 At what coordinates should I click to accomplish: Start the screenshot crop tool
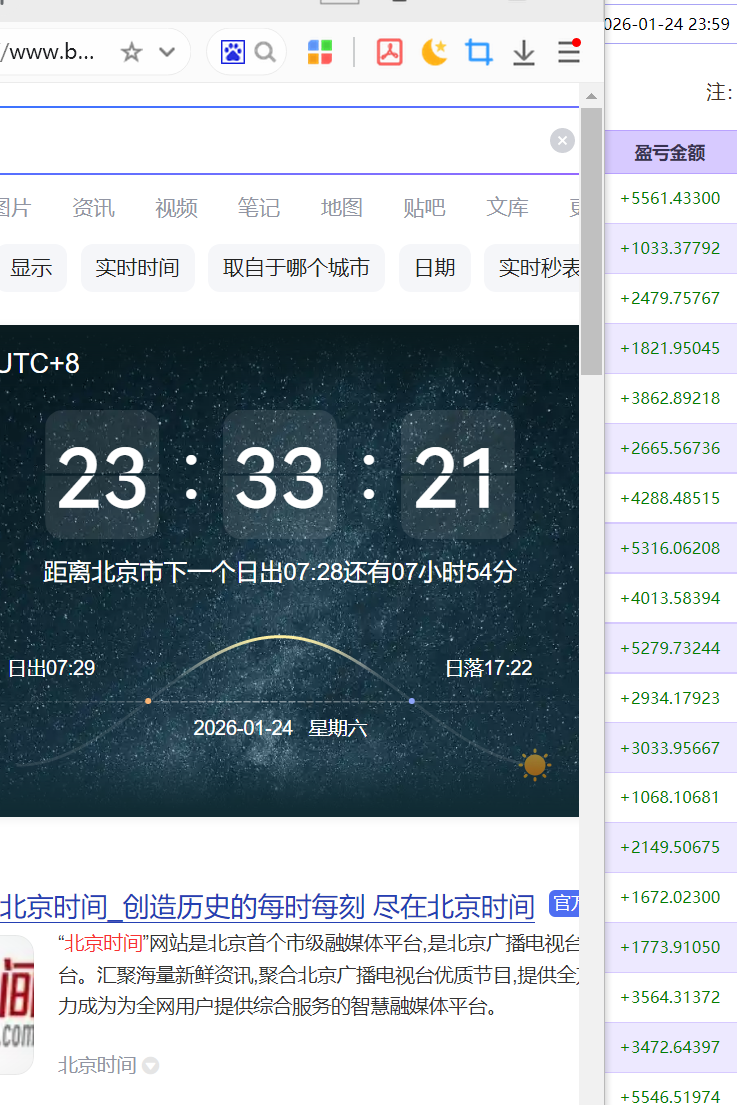(479, 53)
